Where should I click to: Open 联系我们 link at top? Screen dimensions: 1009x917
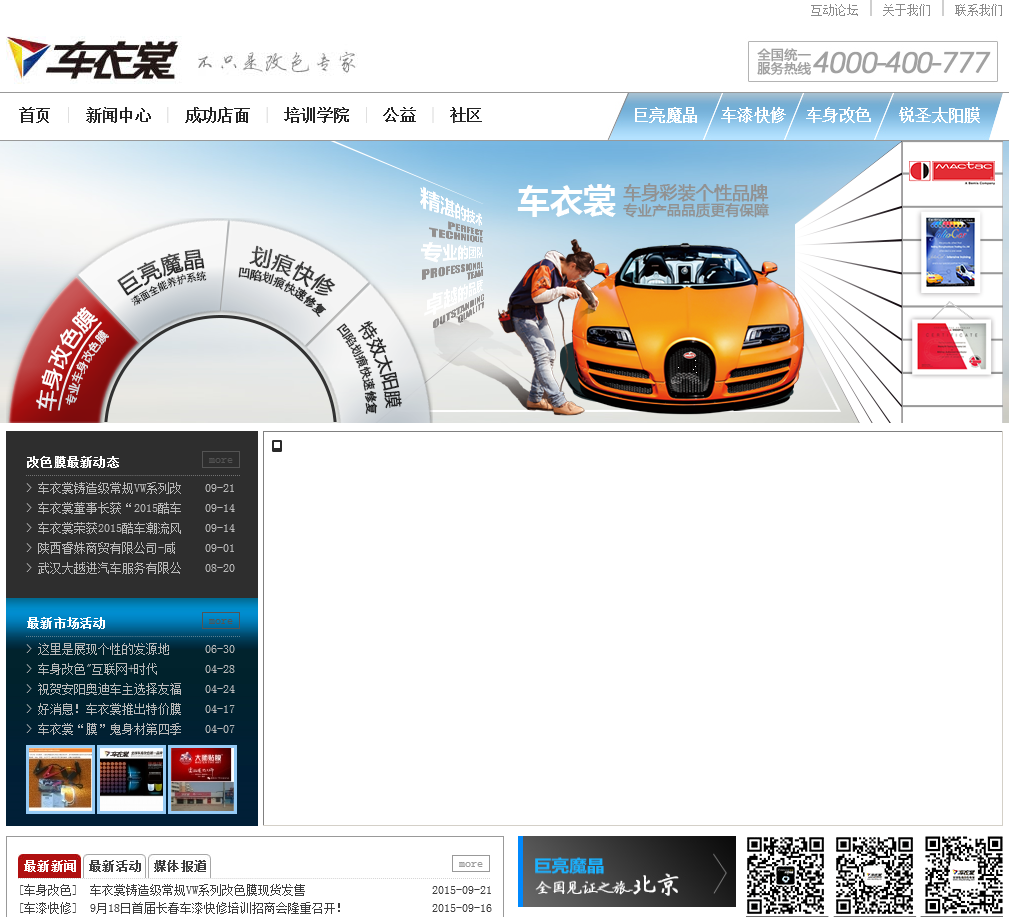tap(978, 10)
